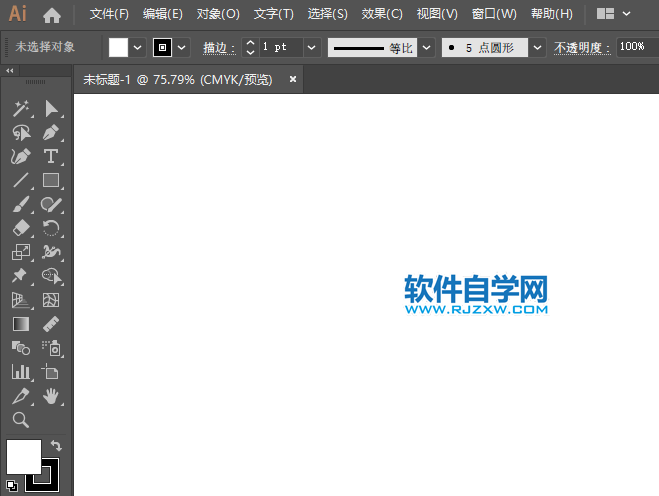Click the white fill color box in tools panel
Viewport: 659px width, 496px height.
(x=24, y=457)
